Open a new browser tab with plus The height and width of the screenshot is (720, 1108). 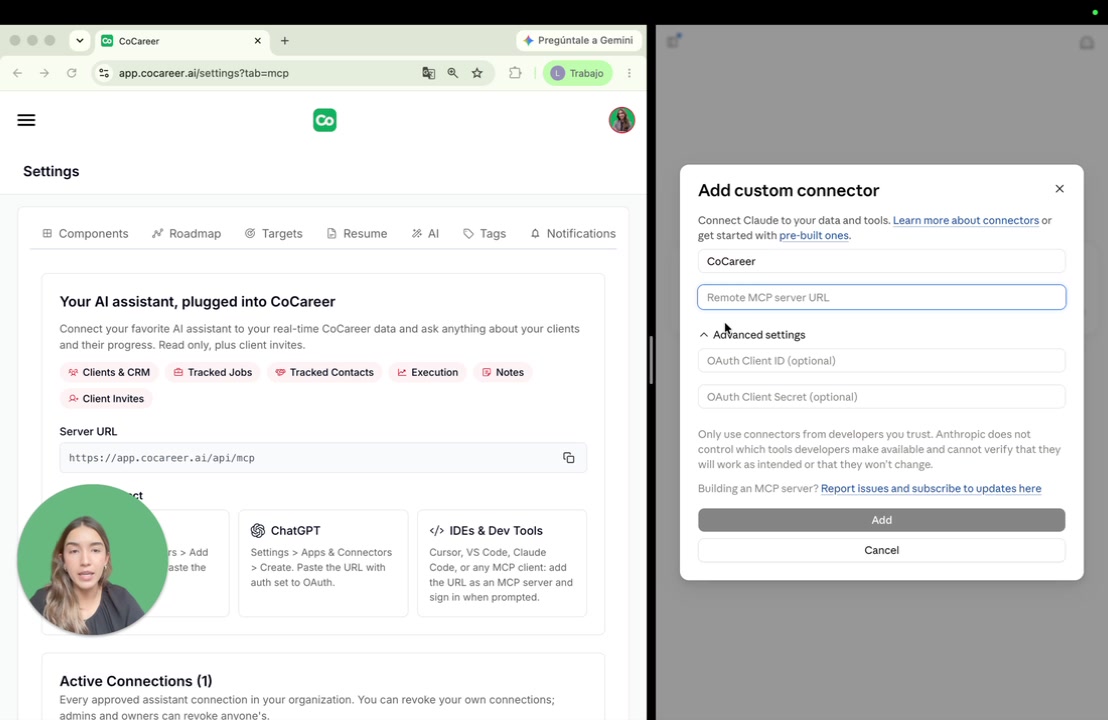coord(285,41)
